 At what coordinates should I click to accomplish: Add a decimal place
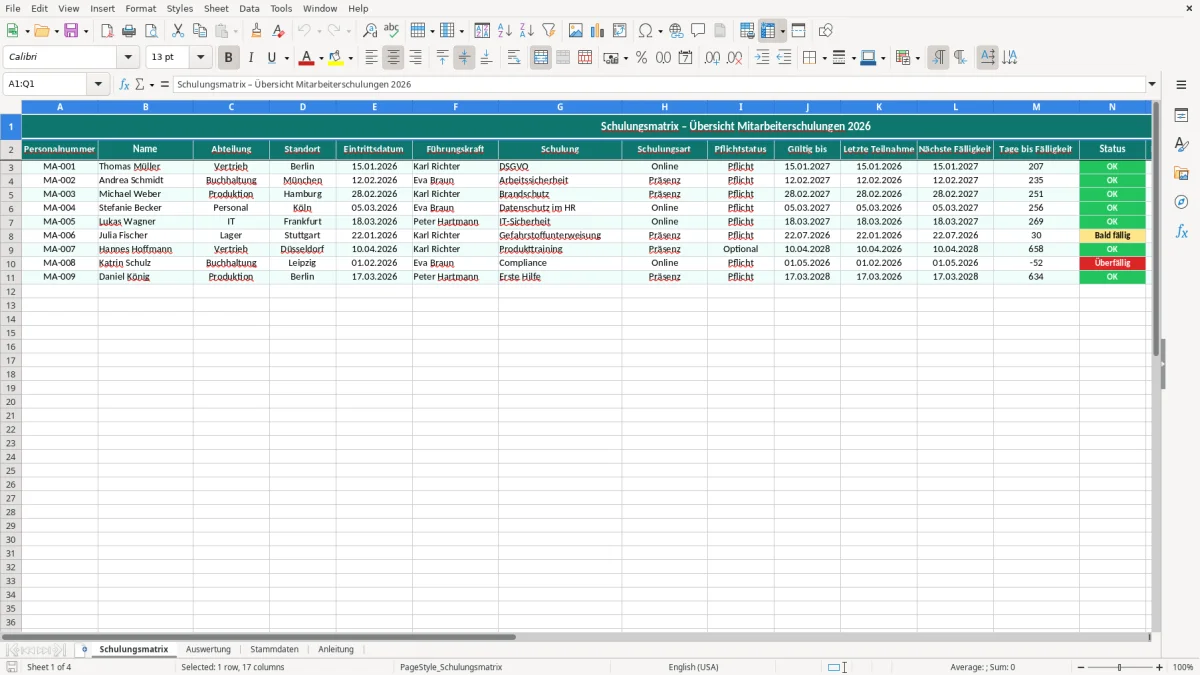pyautogui.click(x=713, y=58)
